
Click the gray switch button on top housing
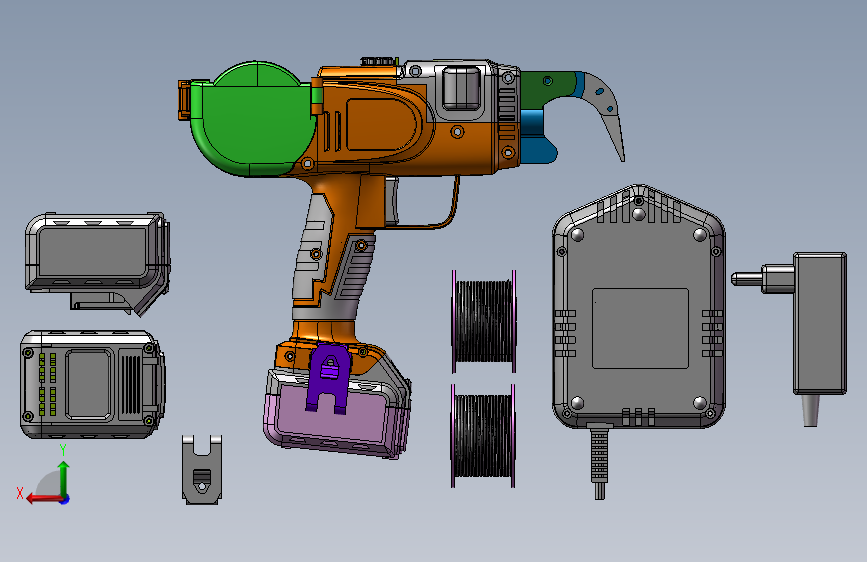coord(461,87)
